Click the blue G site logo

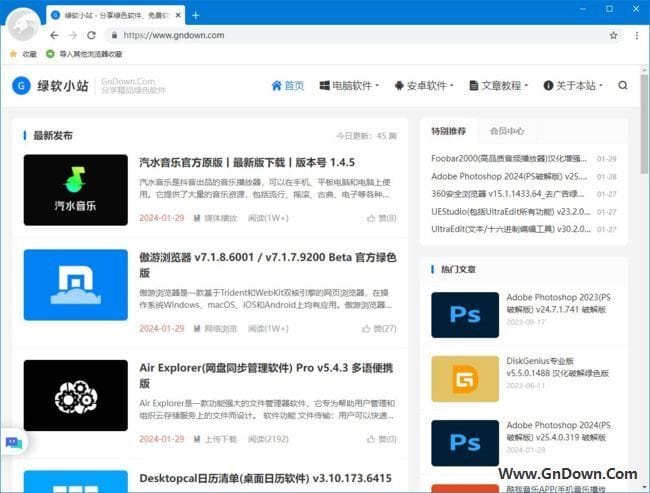pos(22,86)
